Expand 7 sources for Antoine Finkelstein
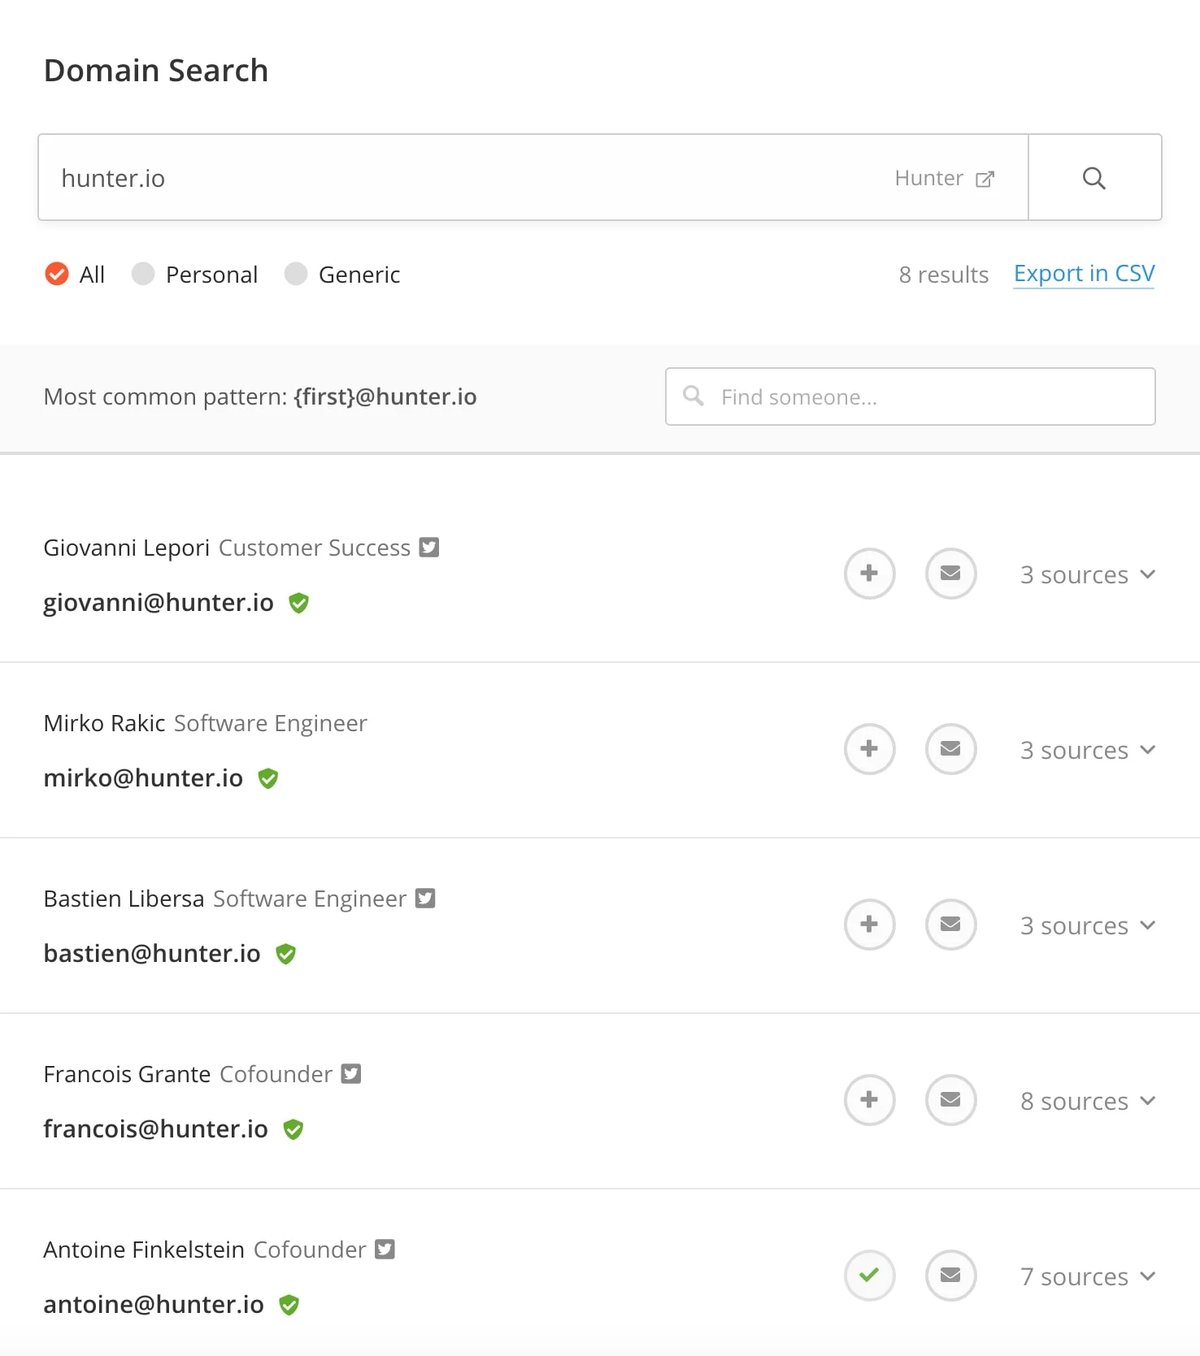Screen dimensions: 1200x1356 point(1087,1277)
